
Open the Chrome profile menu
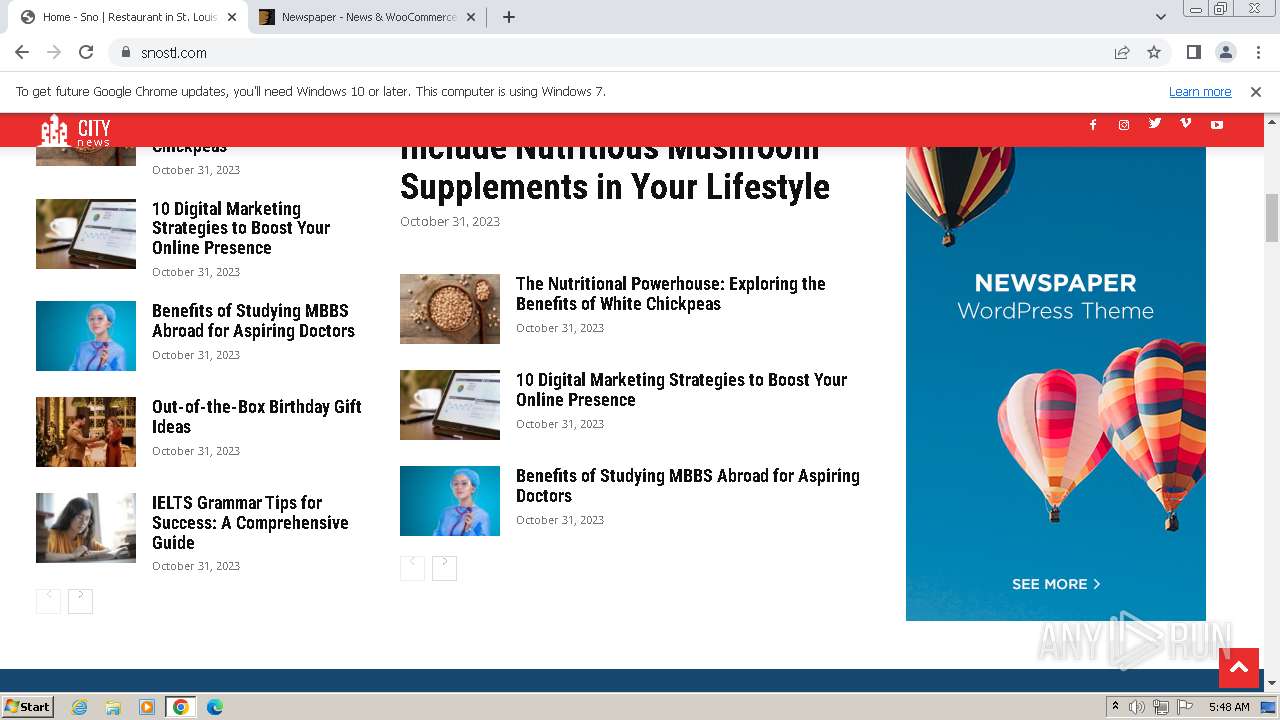pyautogui.click(x=1225, y=53)
